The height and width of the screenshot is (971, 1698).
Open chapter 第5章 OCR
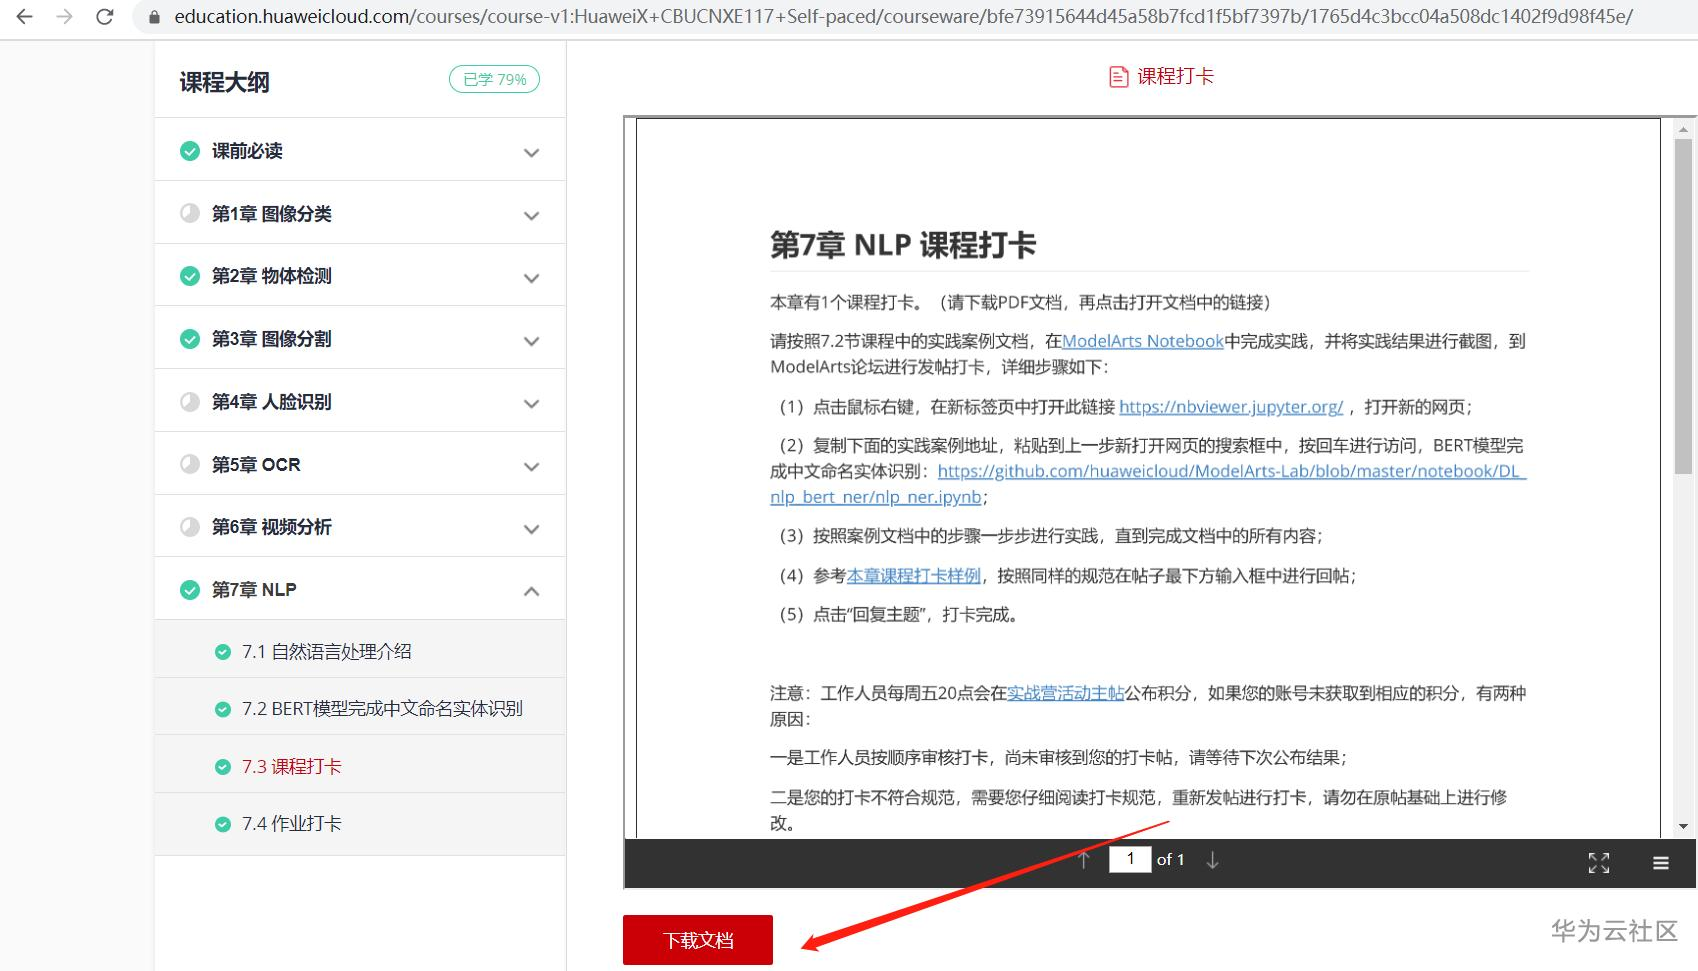coord(256,465)
